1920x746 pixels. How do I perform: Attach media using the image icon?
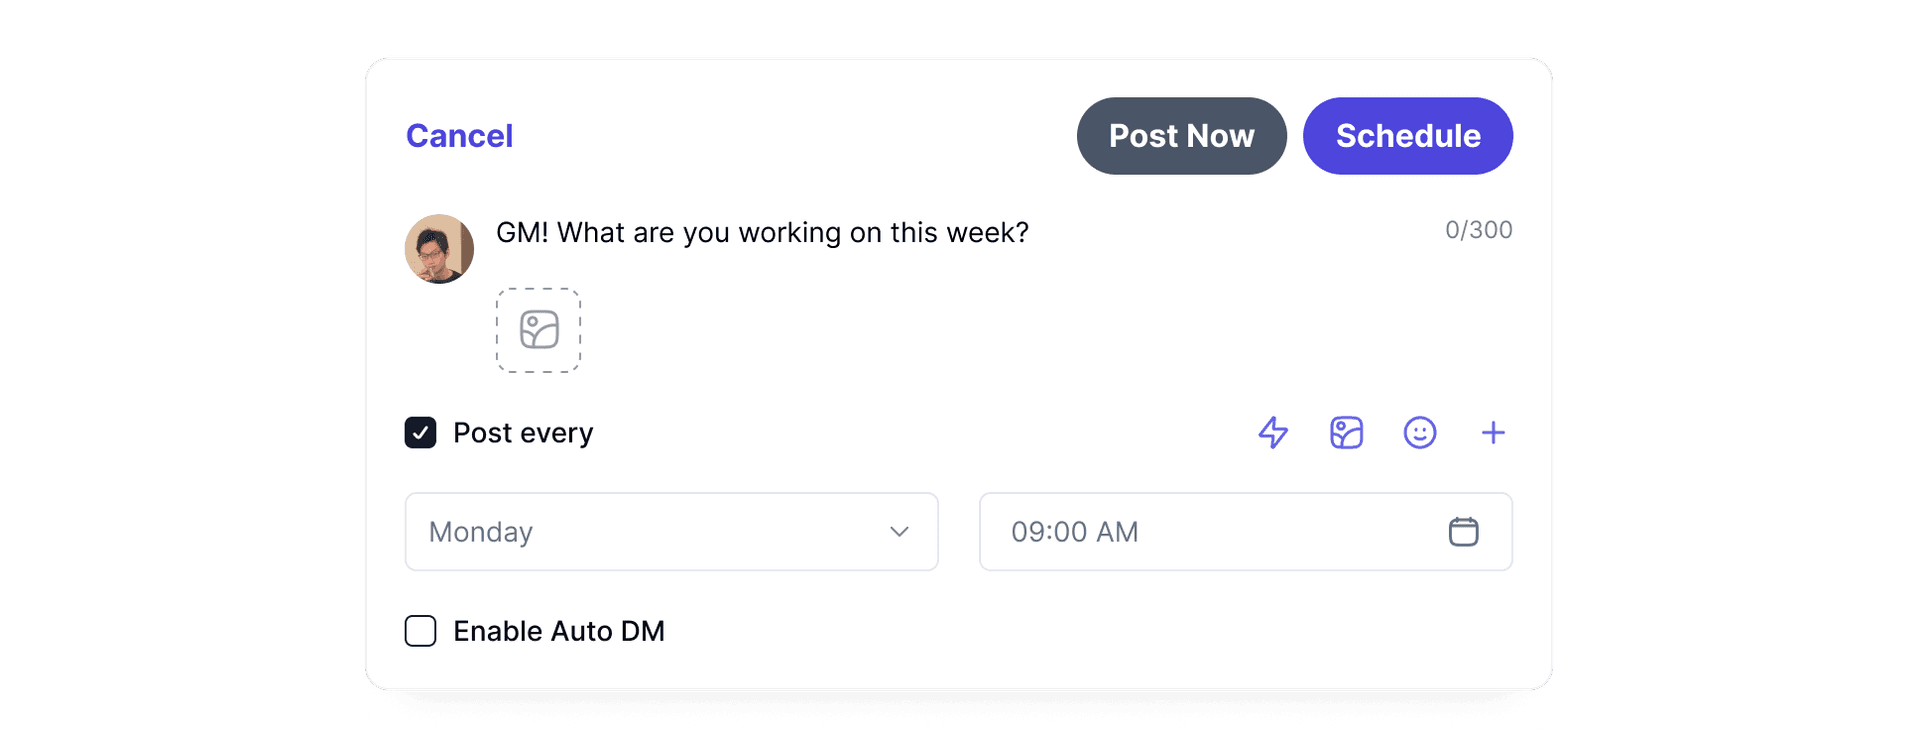click(1346, 432)
